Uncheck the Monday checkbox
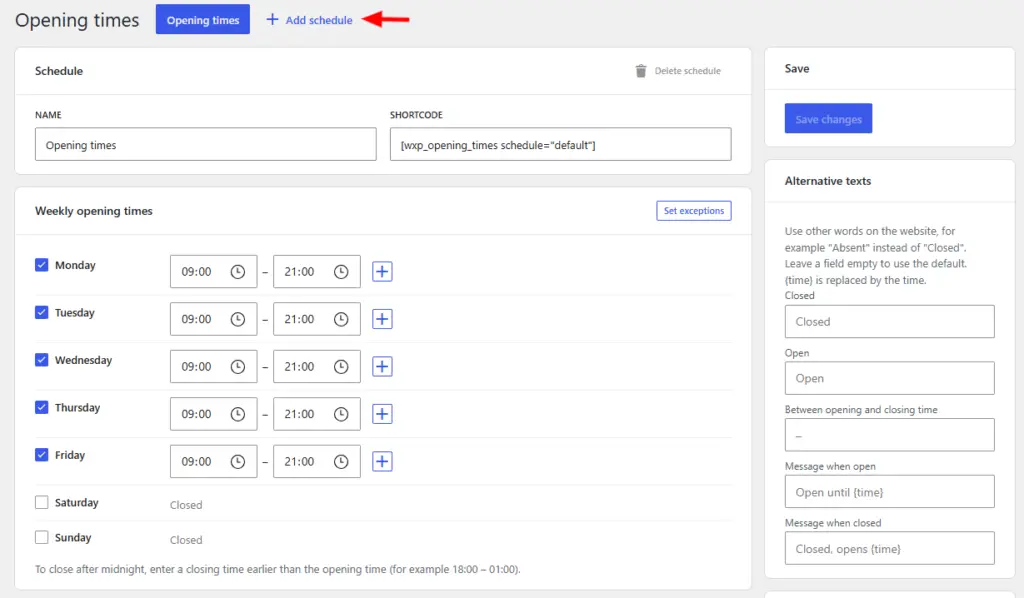 click(x=42, y=264)
